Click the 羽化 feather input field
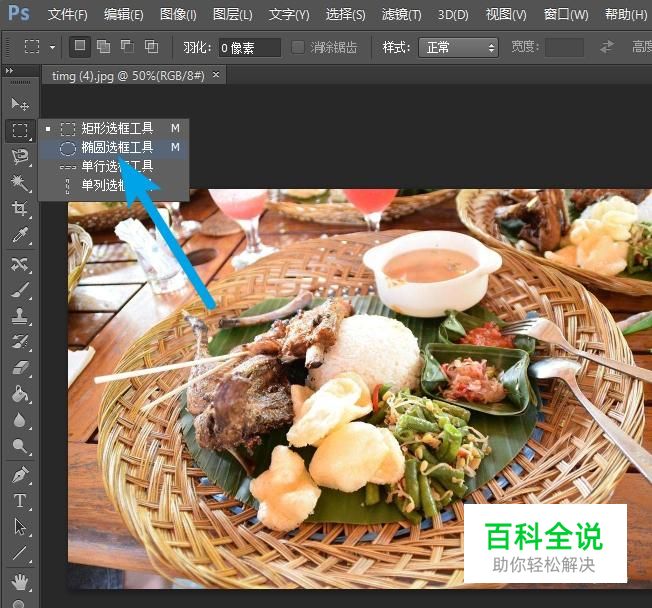This screenshot has width=652, height=608. click(249, 47)
